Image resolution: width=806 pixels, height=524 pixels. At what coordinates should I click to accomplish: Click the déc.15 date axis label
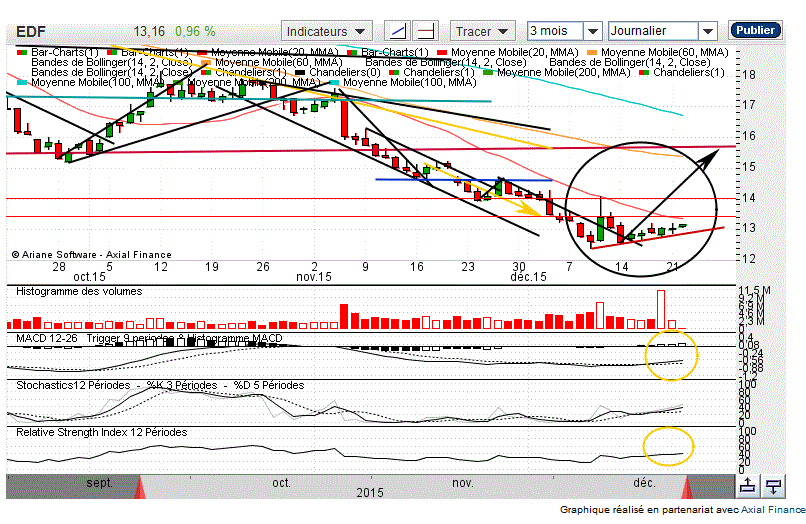point(528,277)
